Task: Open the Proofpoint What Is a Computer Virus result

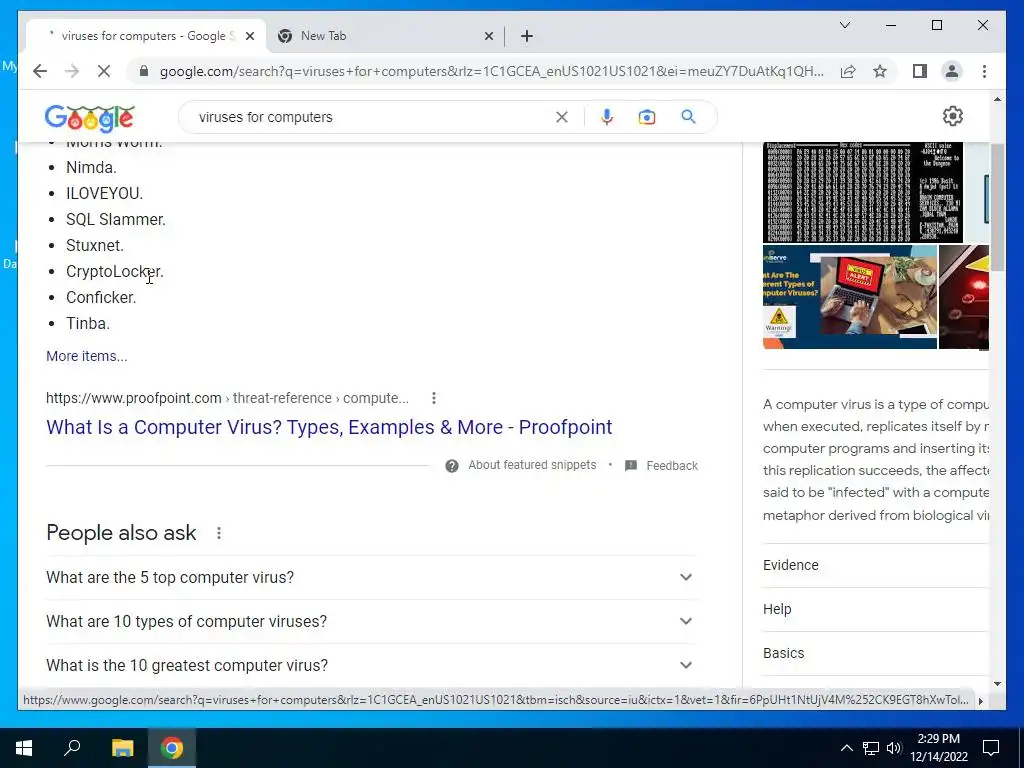Action: coord(329,427)
